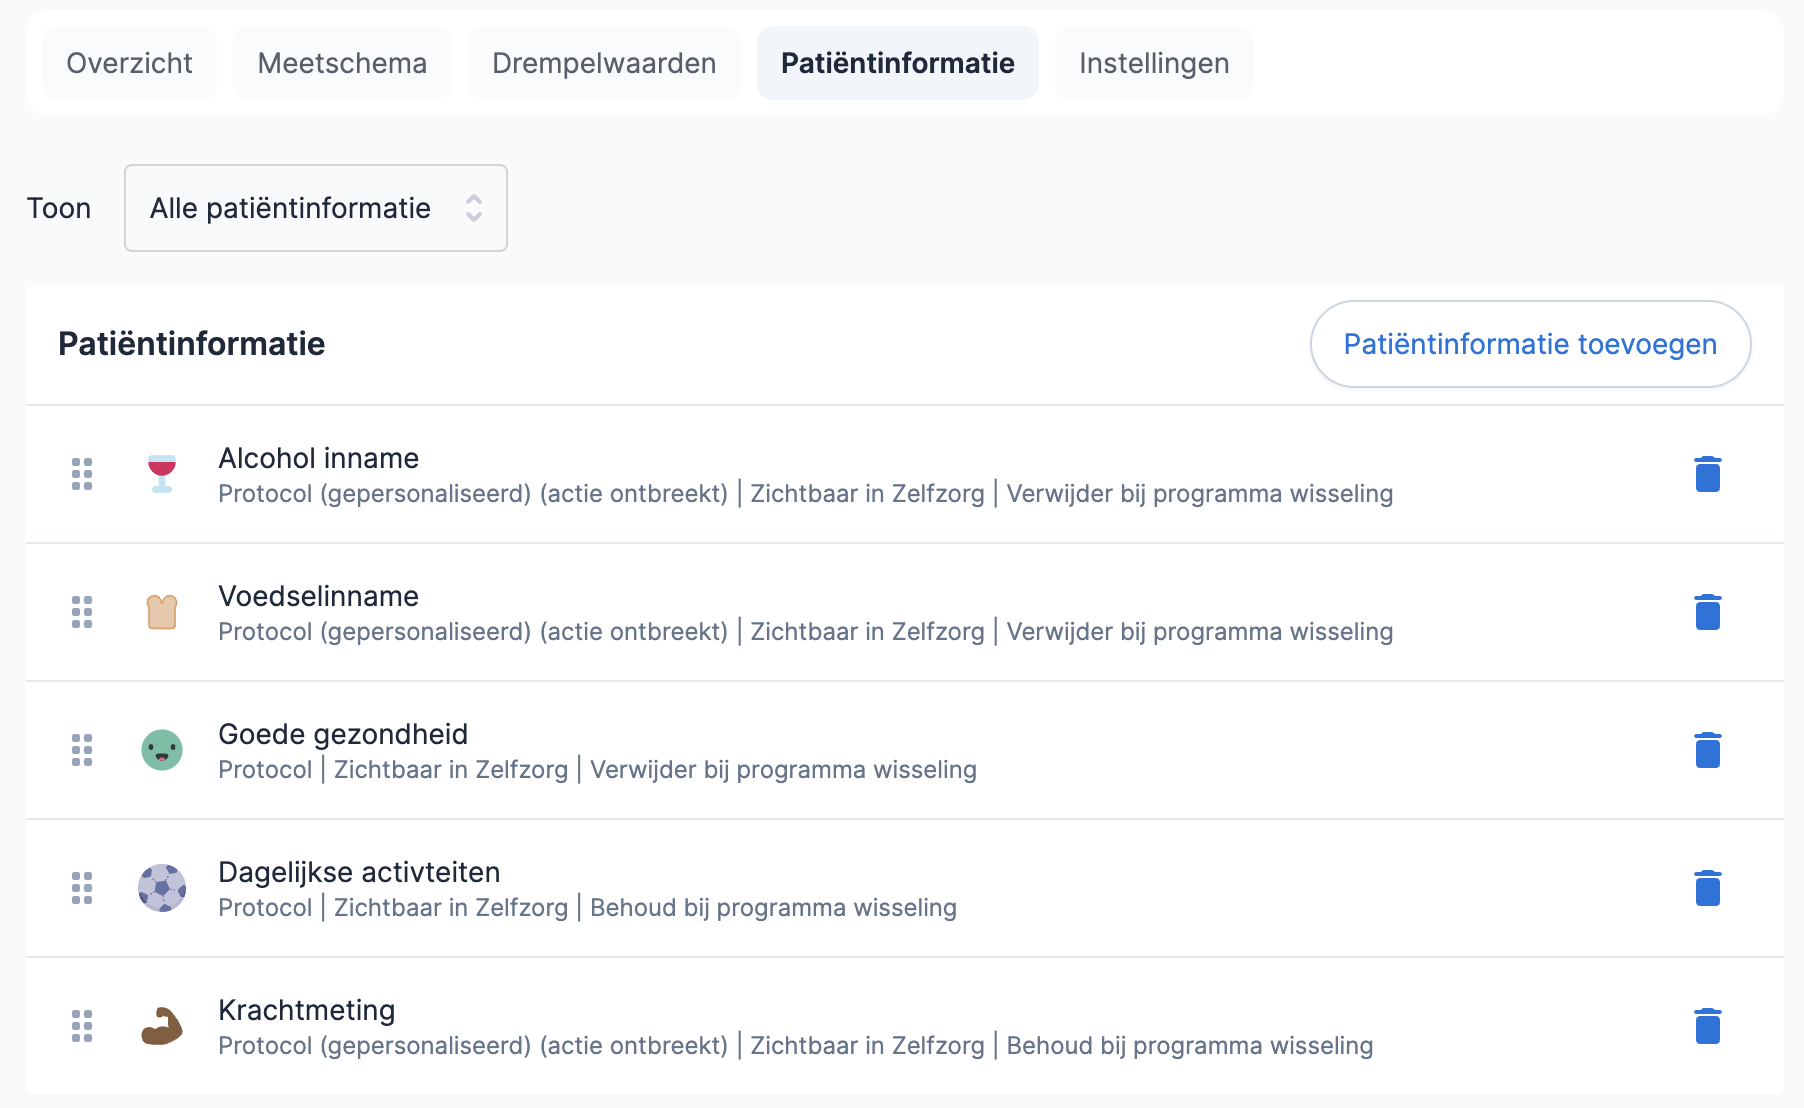1804x1108 pixels.
Task: Click the green face icon for Goede gezondheid
Action: coord(162,750)
